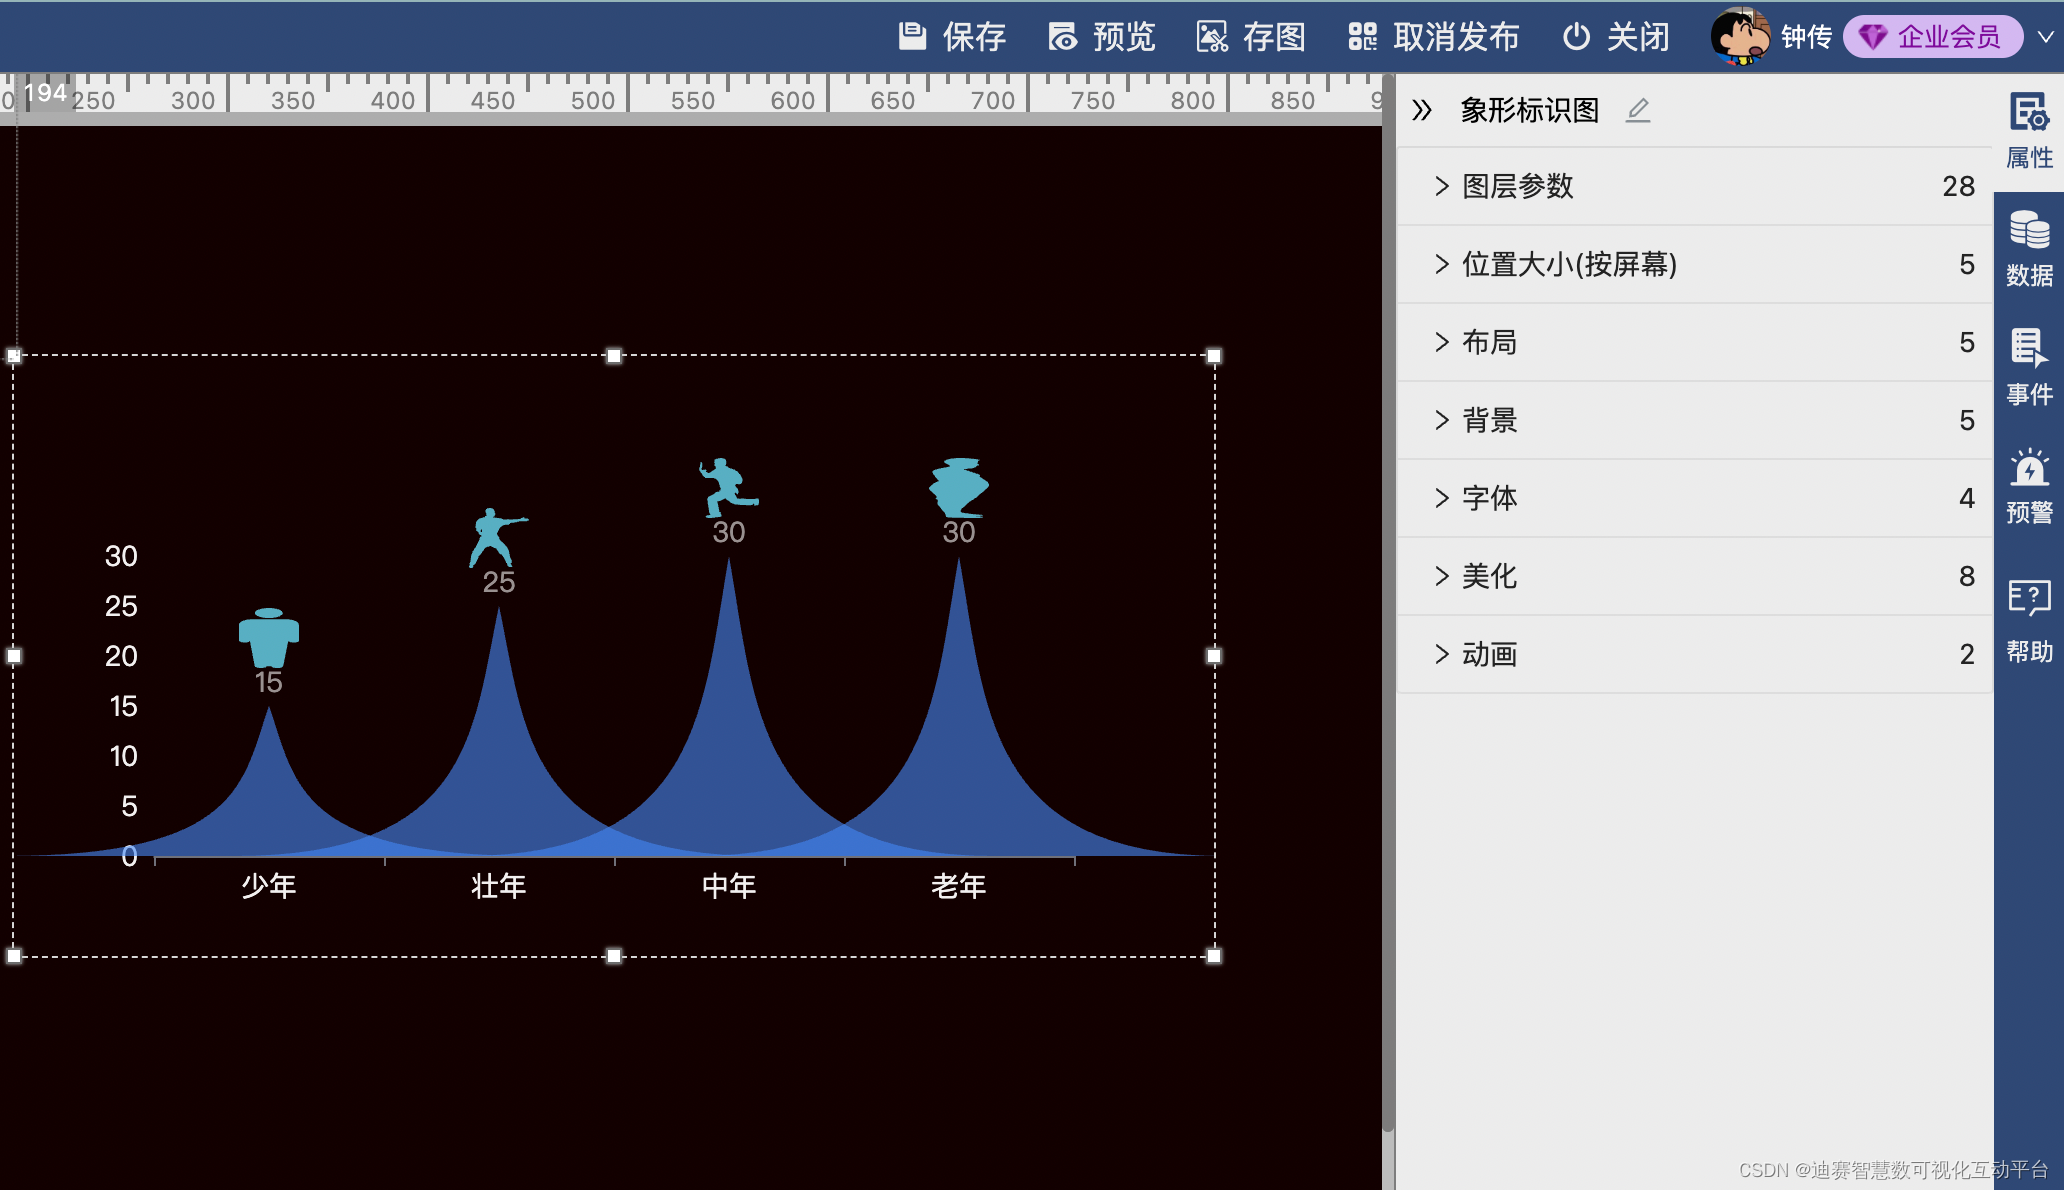
Task: Select the 少年 pictogram icon
Action: click(269, 637)
